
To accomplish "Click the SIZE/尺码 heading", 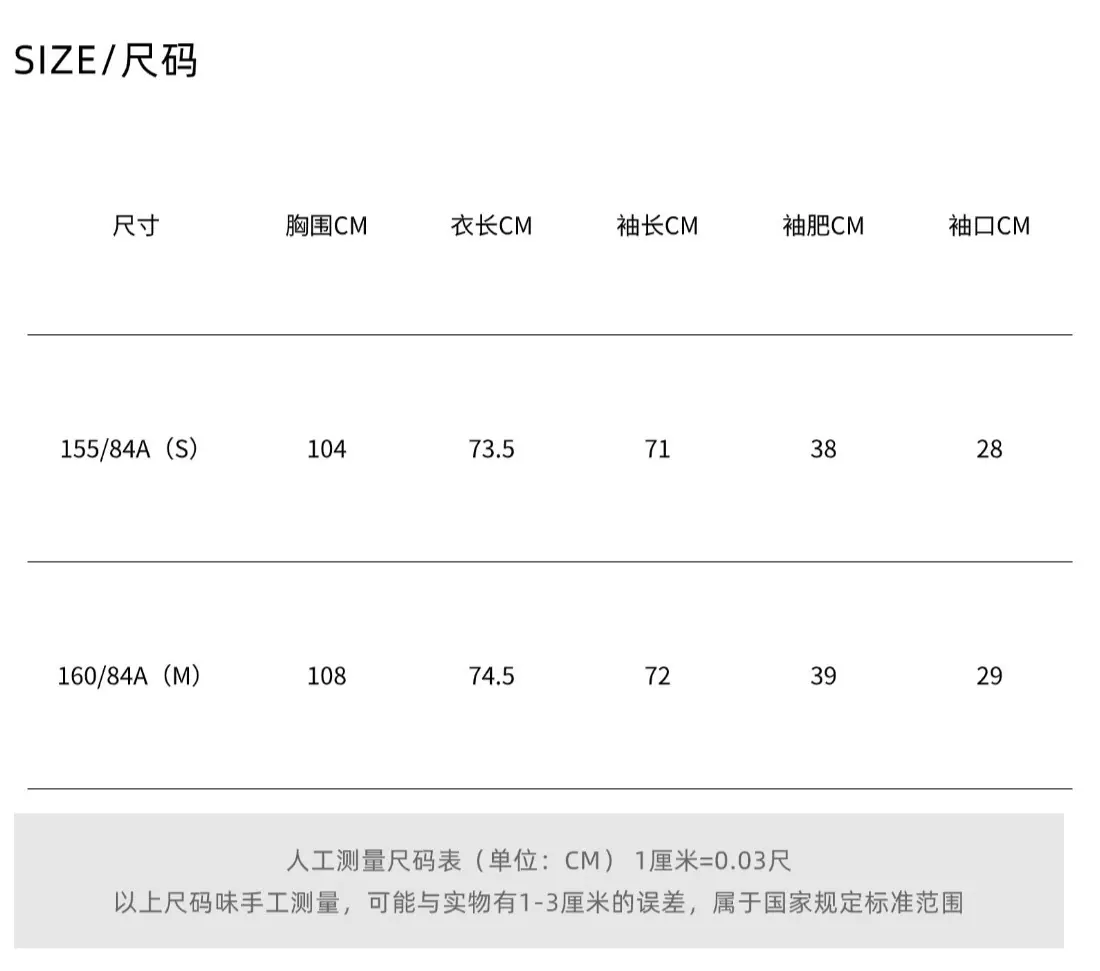I will (x=106, y=60).
